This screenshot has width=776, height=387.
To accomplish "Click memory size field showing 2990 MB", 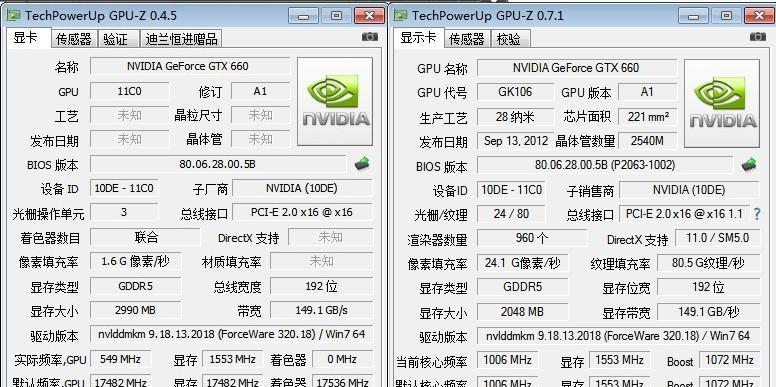I will click(136, 310).
